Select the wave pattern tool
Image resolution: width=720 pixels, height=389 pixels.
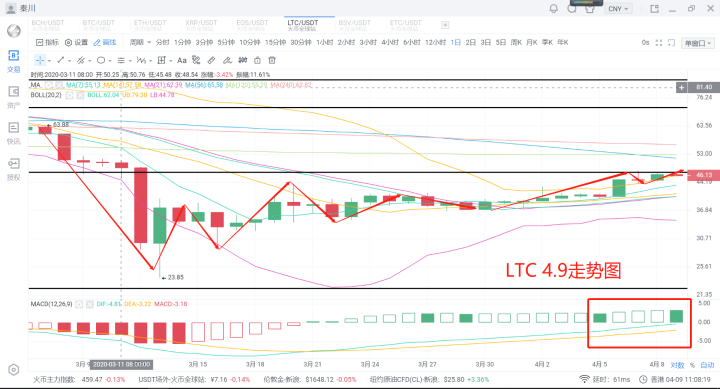141,60
